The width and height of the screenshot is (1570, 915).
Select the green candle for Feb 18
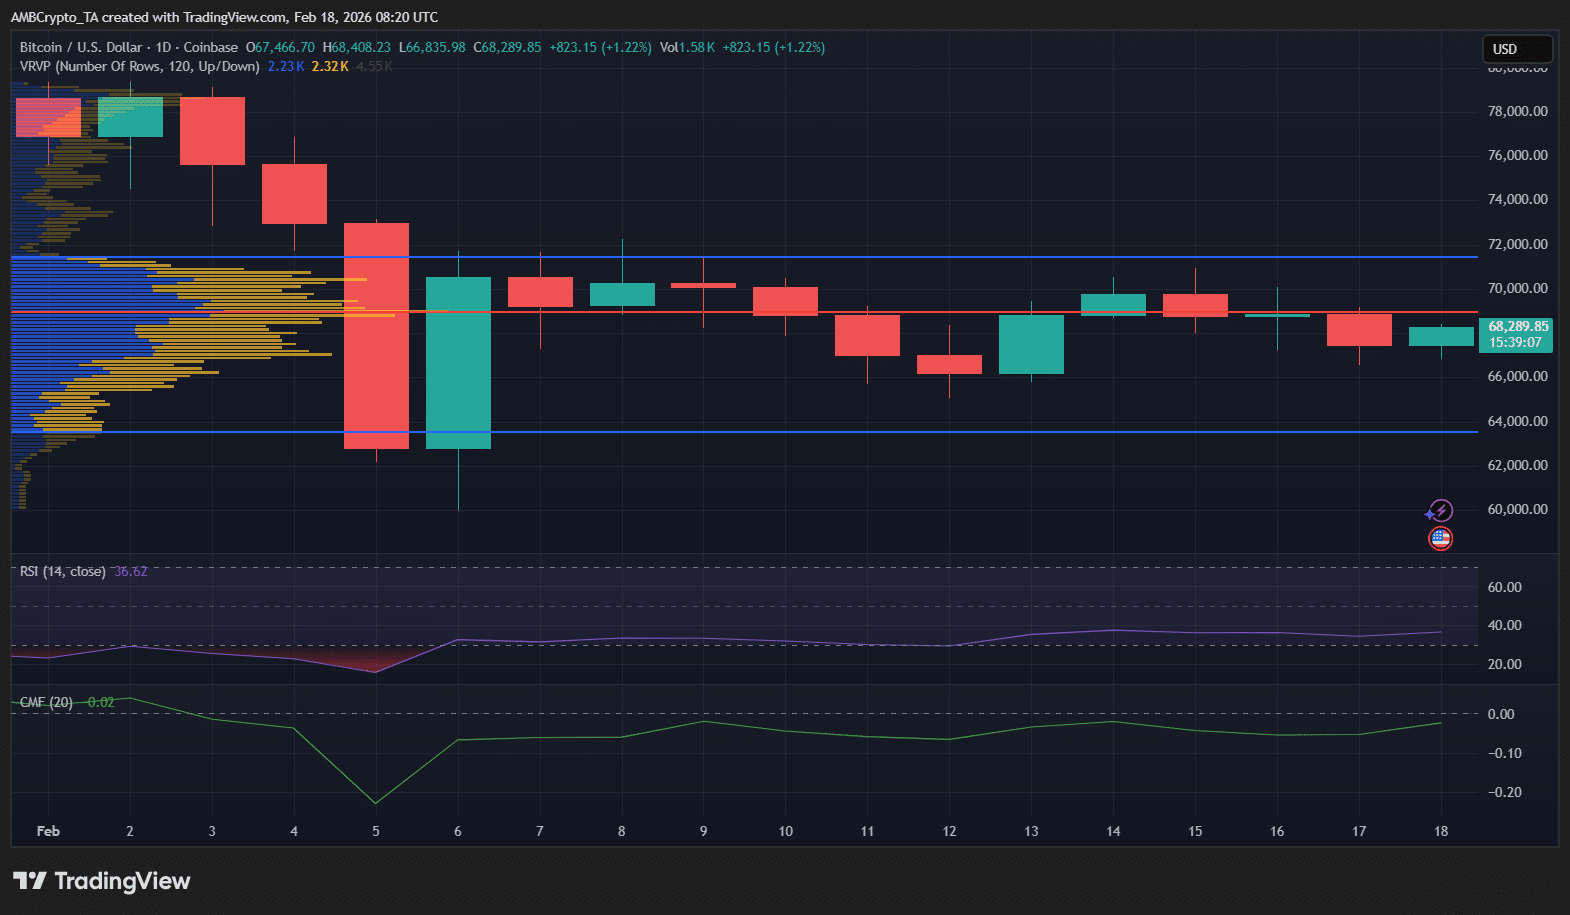click(x=1441, y=337)
